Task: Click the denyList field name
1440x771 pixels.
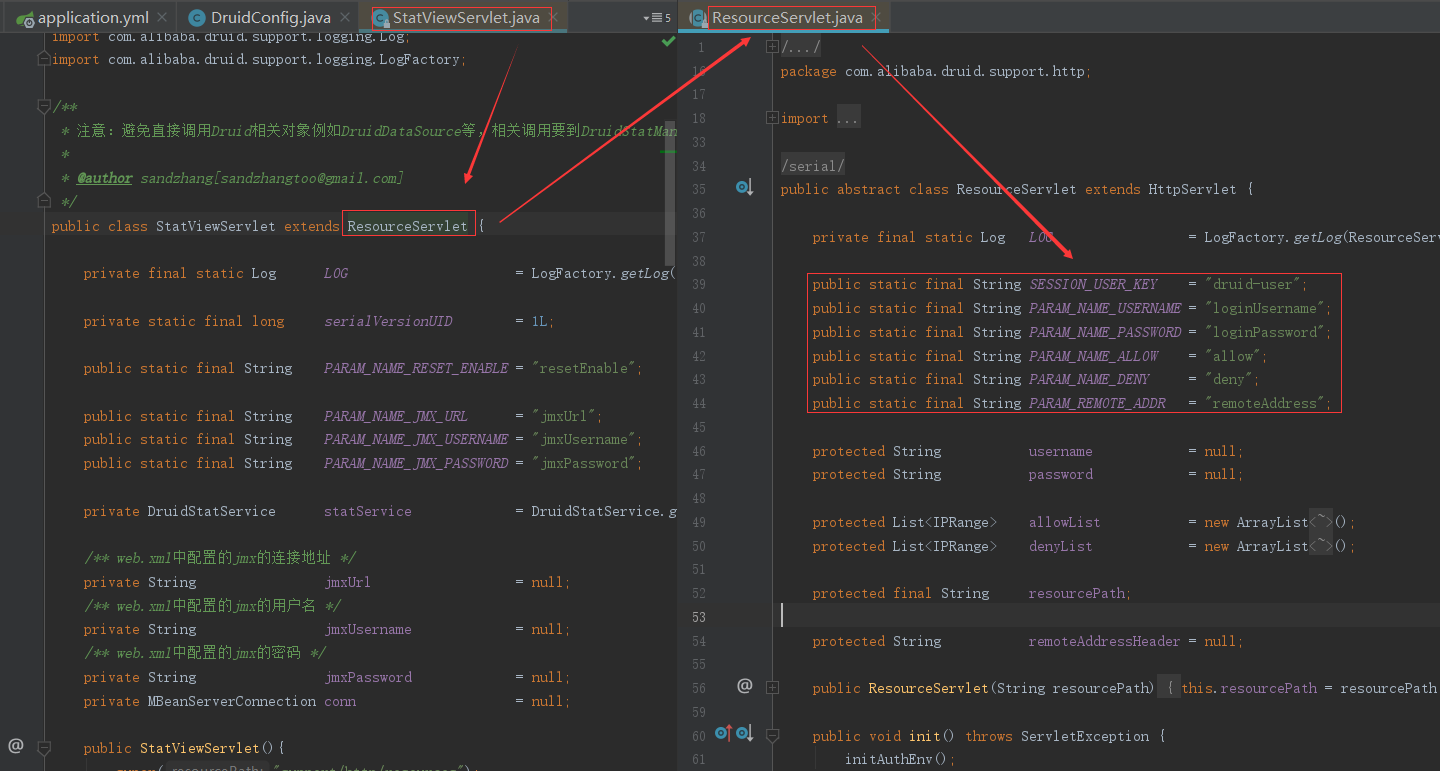Action: point(1060,546)
